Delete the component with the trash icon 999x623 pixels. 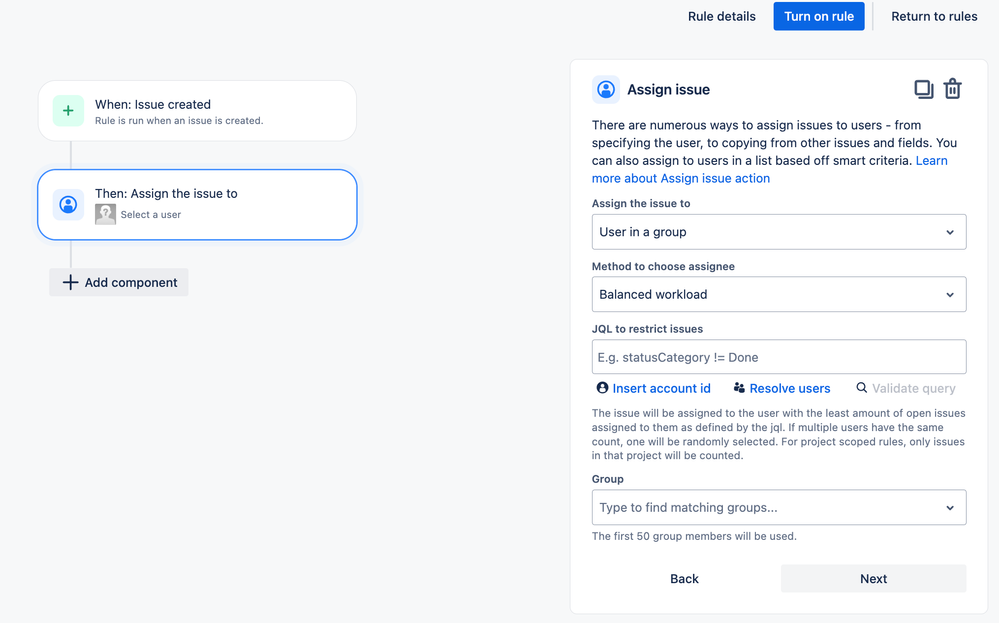(952, 89)
